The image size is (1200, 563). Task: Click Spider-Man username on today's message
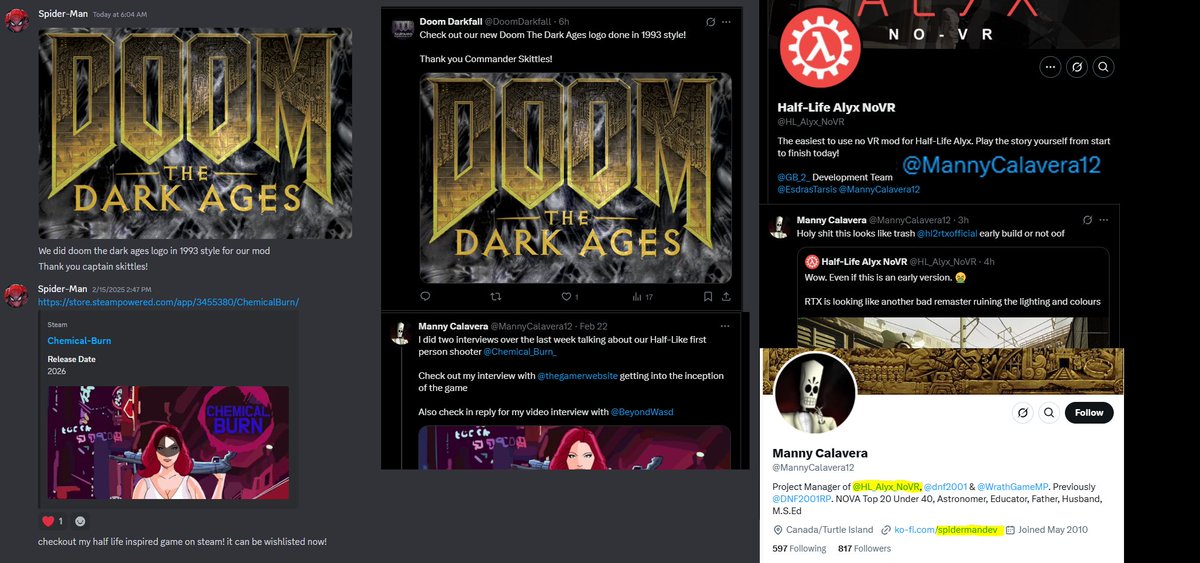[62, 15]
